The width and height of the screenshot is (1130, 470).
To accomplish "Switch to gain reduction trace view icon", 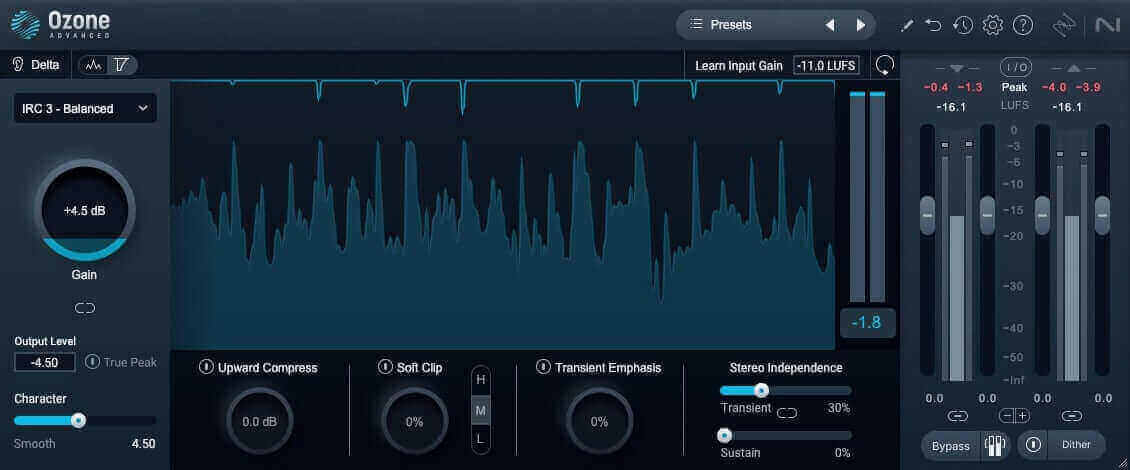I will tap(122, 65).
